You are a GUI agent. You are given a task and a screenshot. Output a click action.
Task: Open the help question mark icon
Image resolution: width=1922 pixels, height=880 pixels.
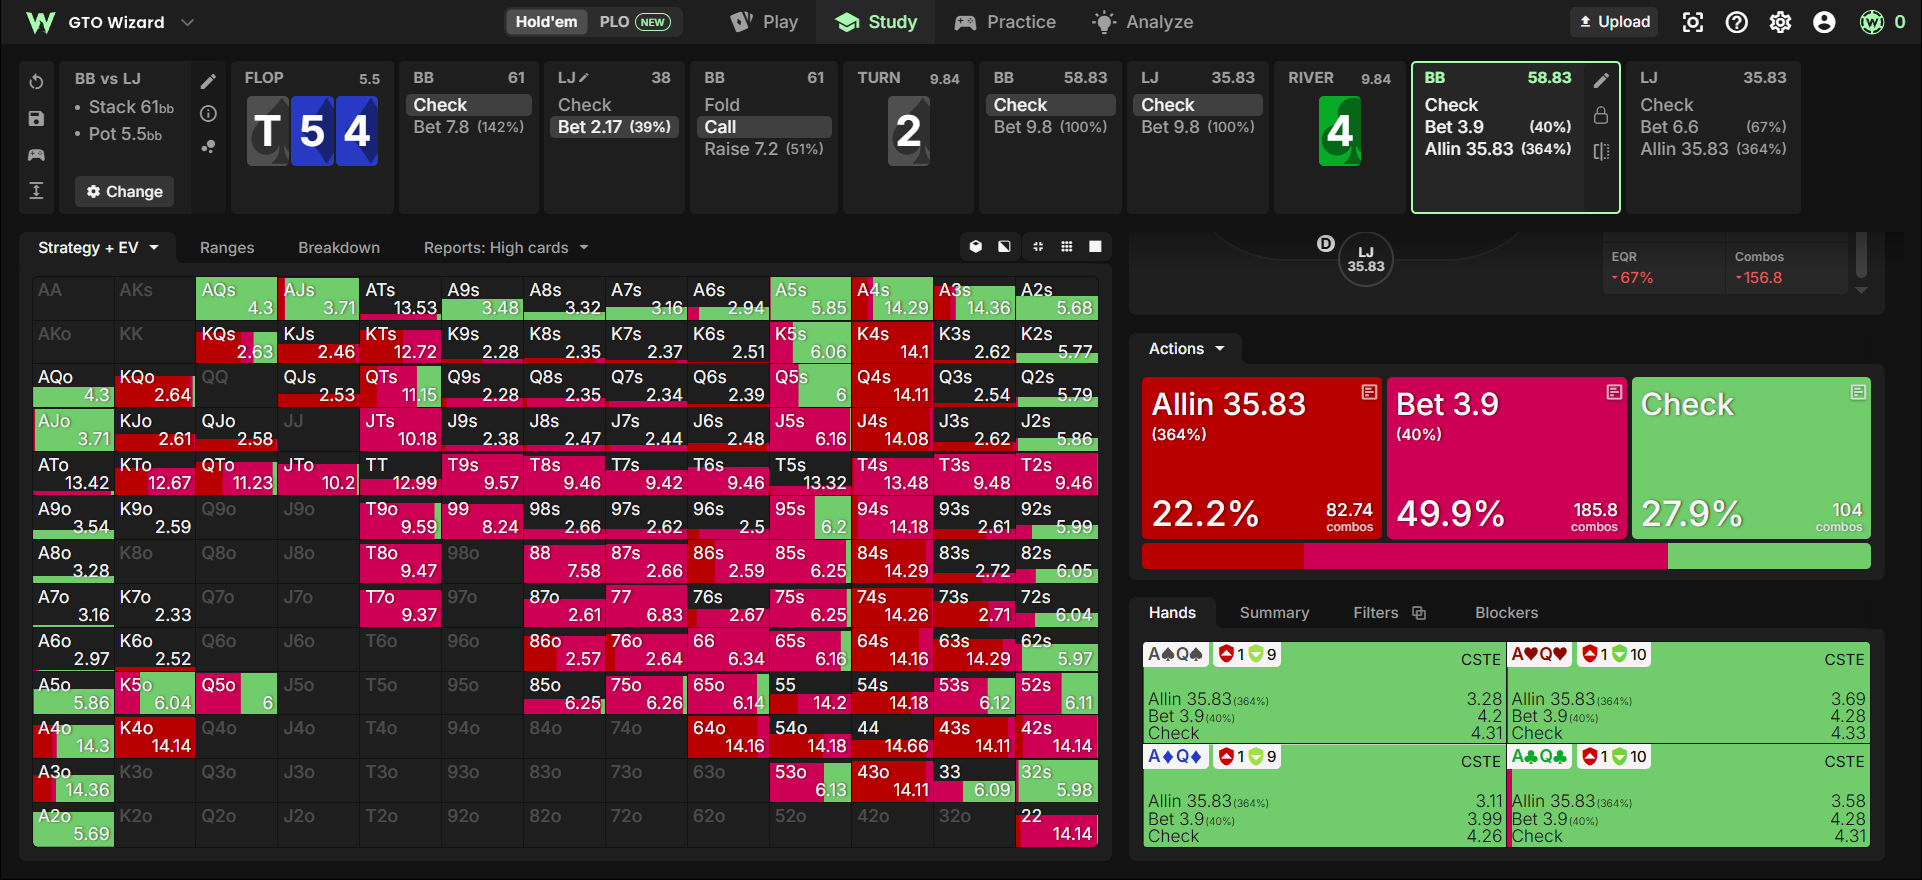pos(1736,22)
